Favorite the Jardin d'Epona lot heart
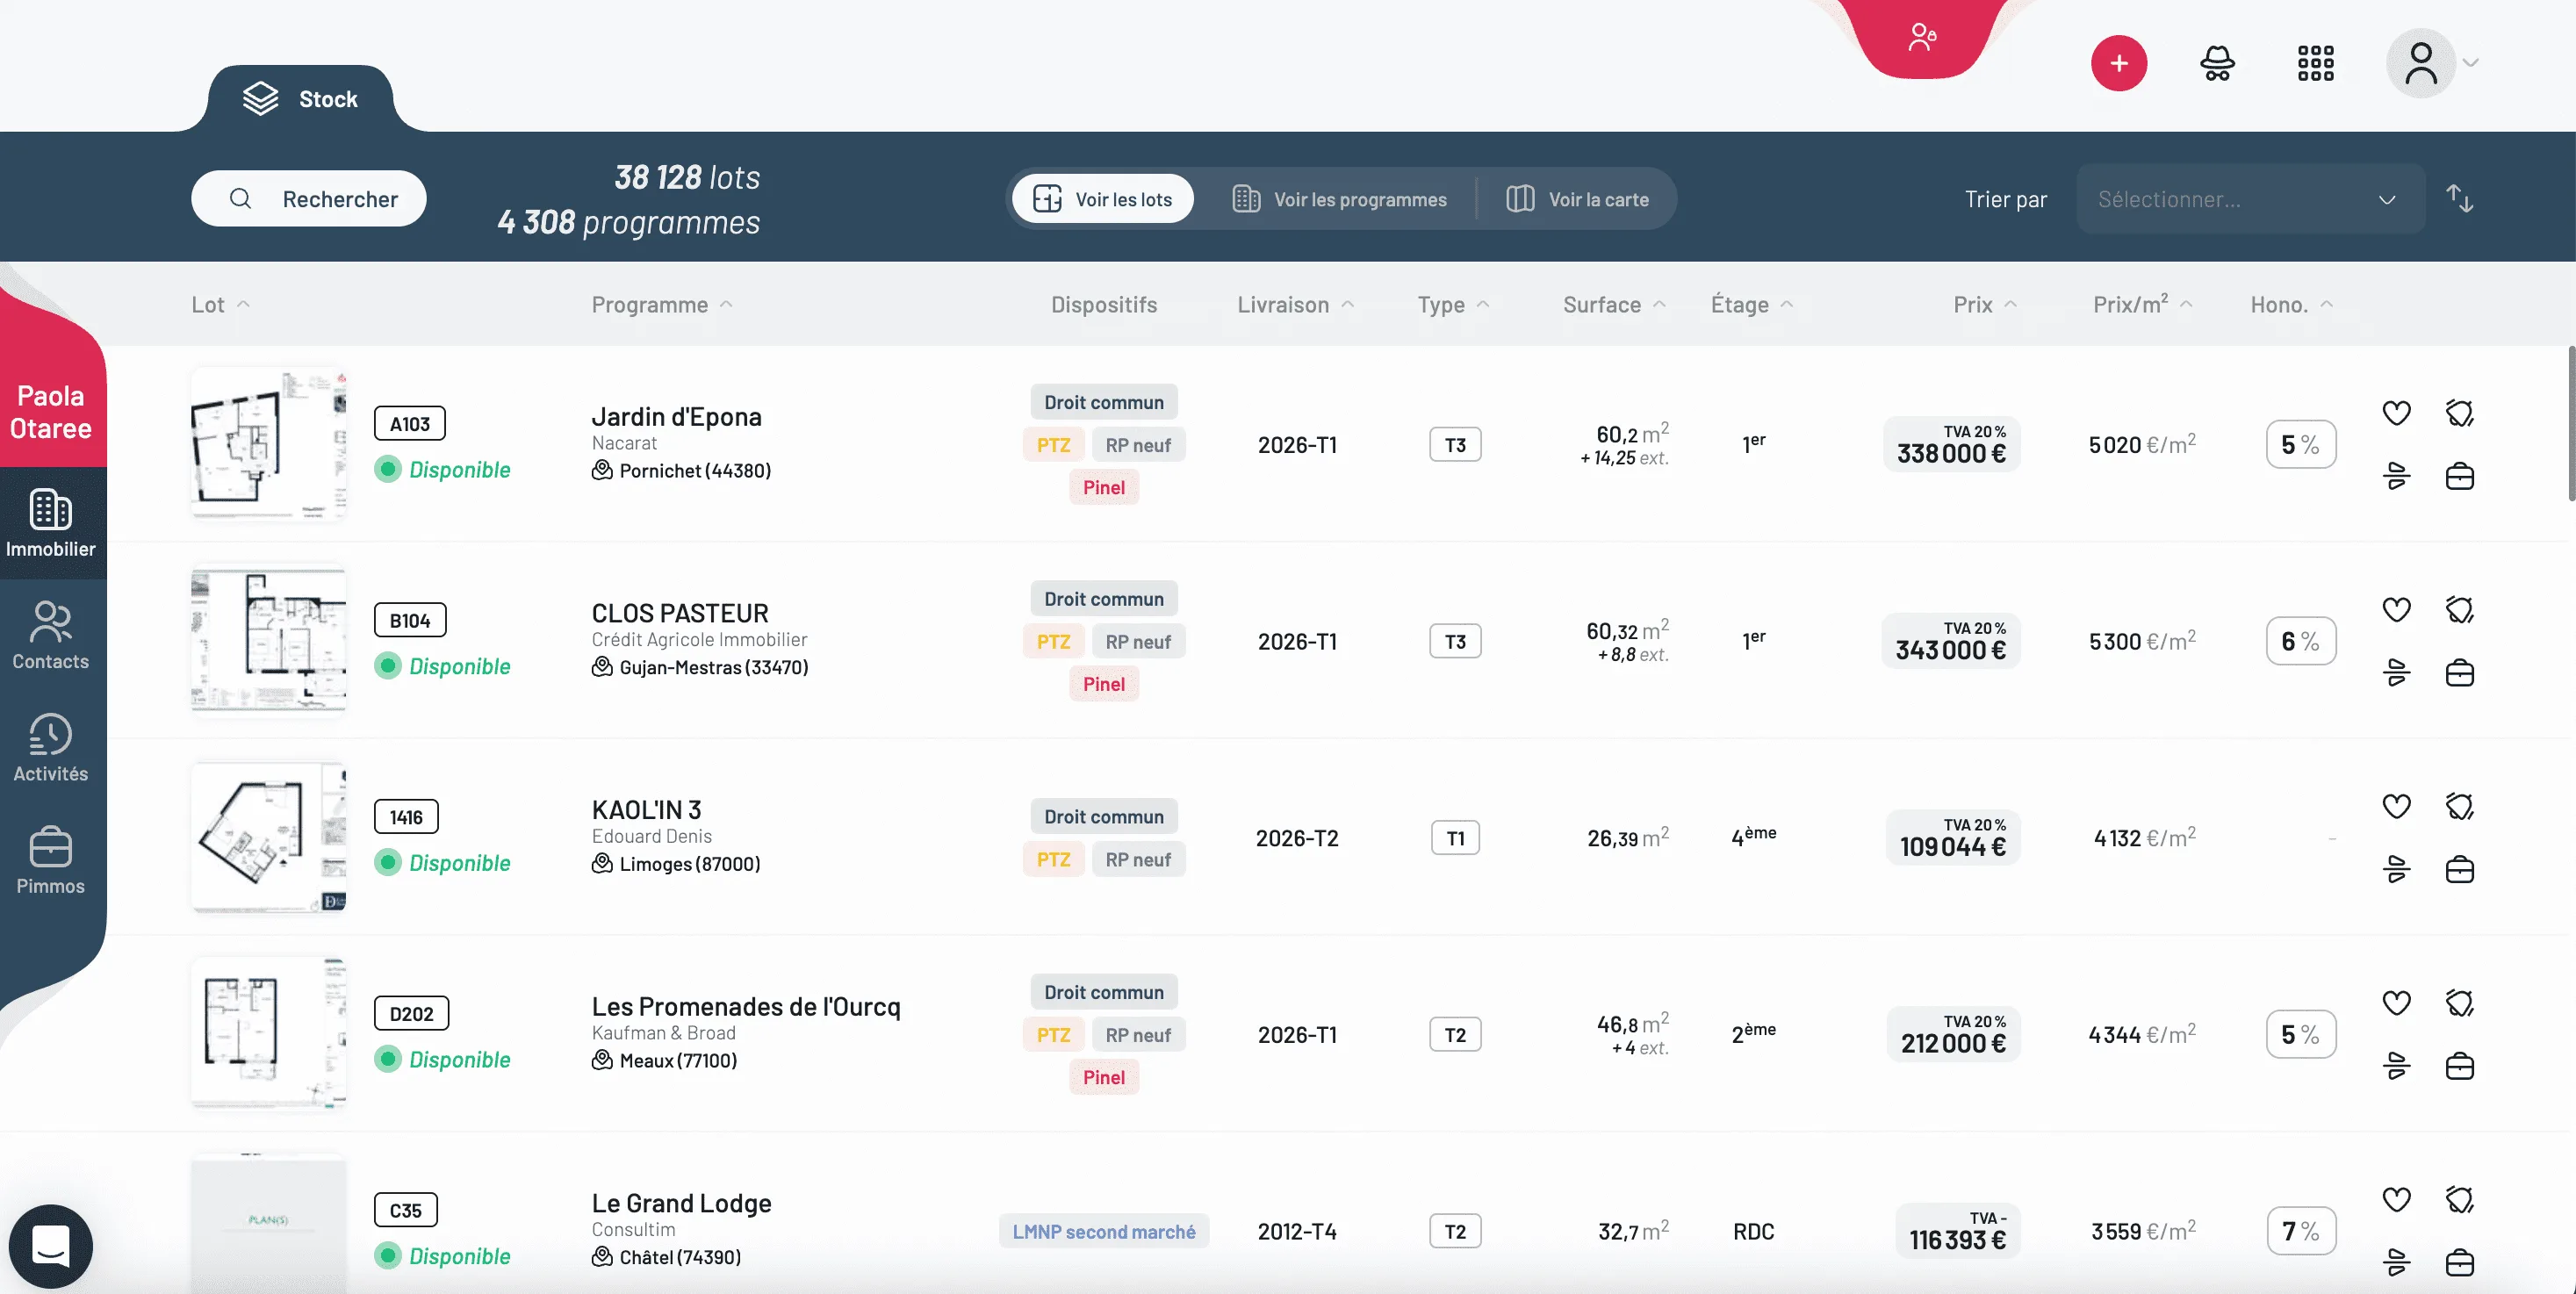 click(2396, 412)
